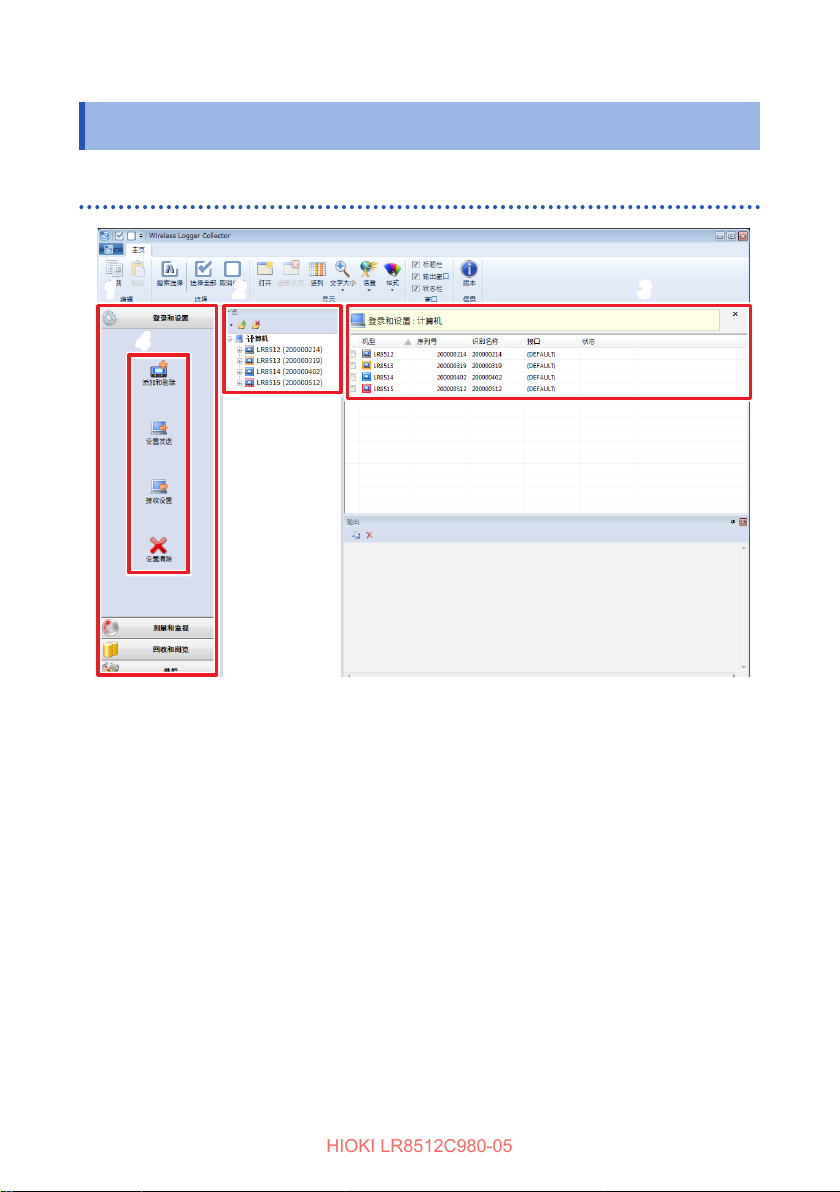This screenshot has height=1192, width=840.
Task: Click the 200000319 serial number cell
Action: pyautogui.click(x=452, y=366)
